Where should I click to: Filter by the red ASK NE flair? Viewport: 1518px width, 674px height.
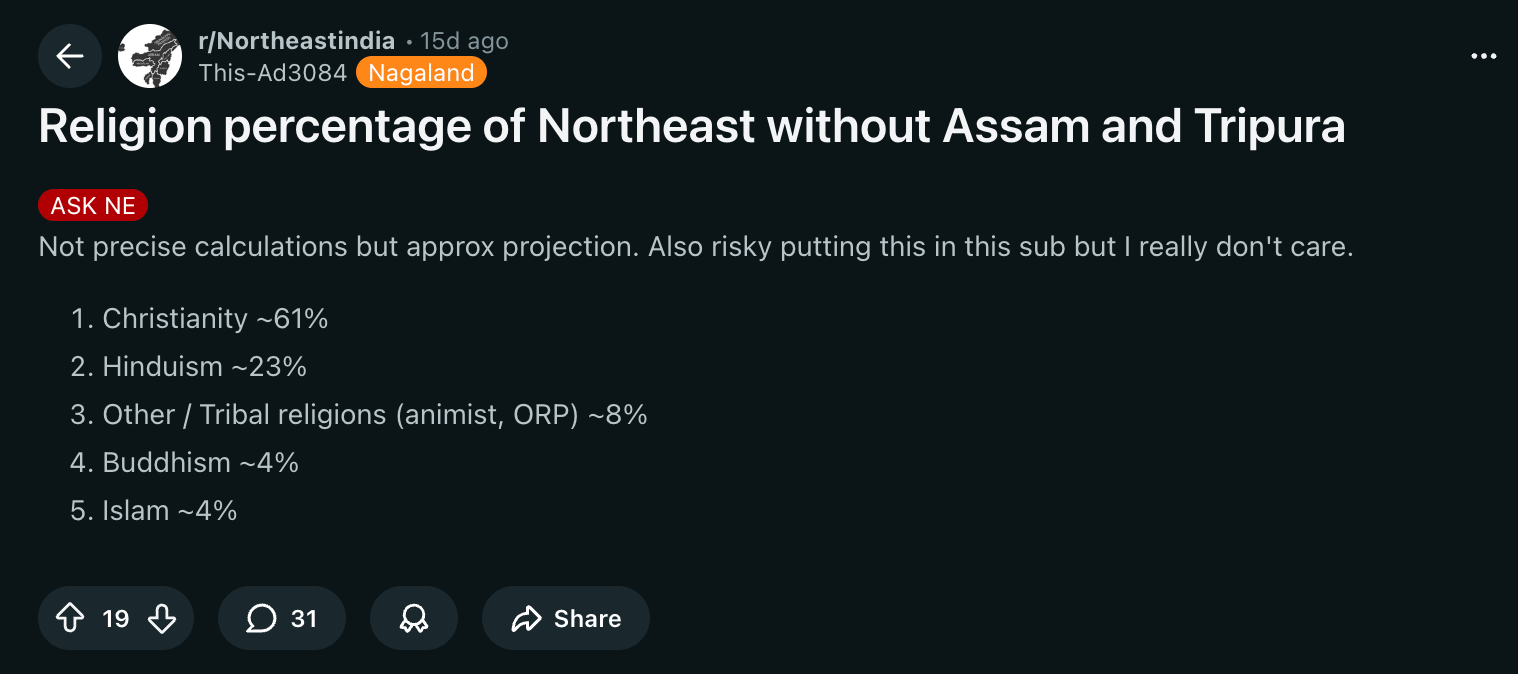click(93, 206)
